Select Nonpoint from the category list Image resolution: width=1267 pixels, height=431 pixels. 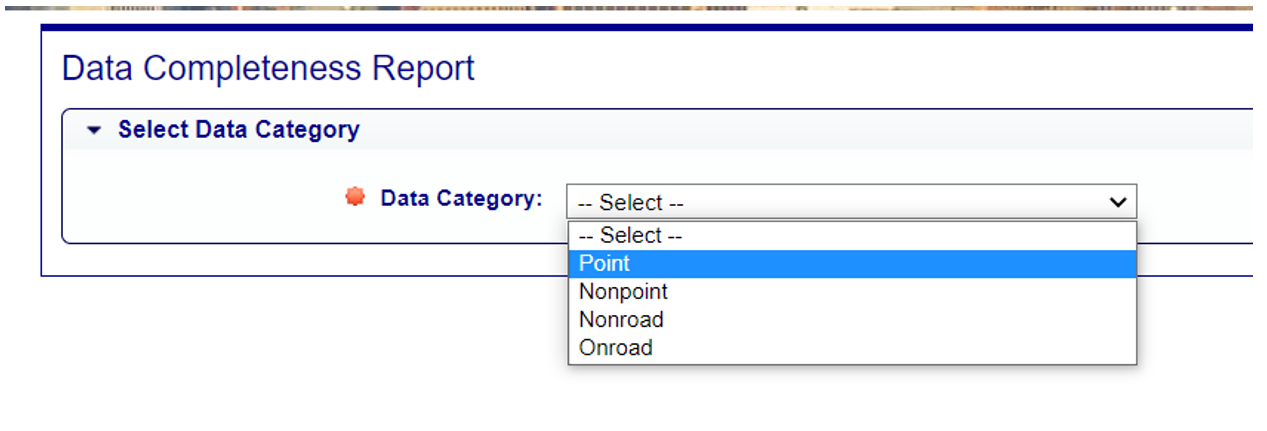(852, 292)
